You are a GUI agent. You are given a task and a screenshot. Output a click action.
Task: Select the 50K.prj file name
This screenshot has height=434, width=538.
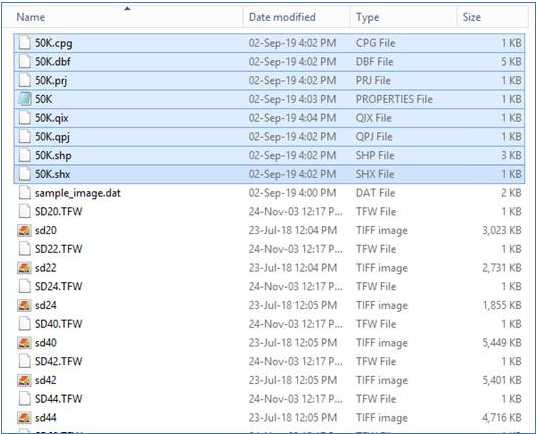tap(51, 81)
